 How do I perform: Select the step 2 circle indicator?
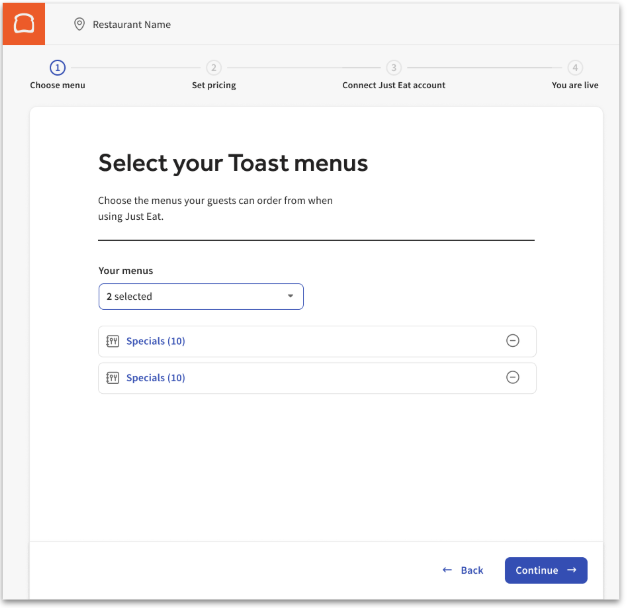214,68
